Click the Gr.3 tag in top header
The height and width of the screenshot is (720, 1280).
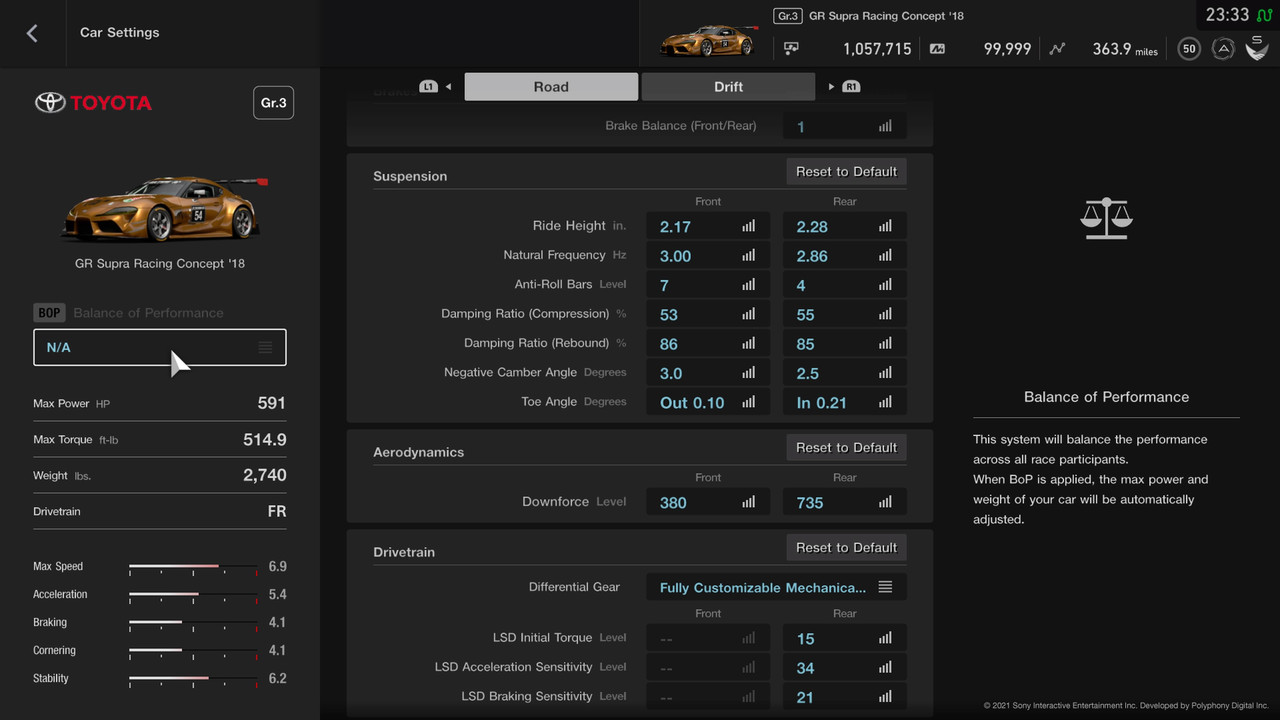788,16
